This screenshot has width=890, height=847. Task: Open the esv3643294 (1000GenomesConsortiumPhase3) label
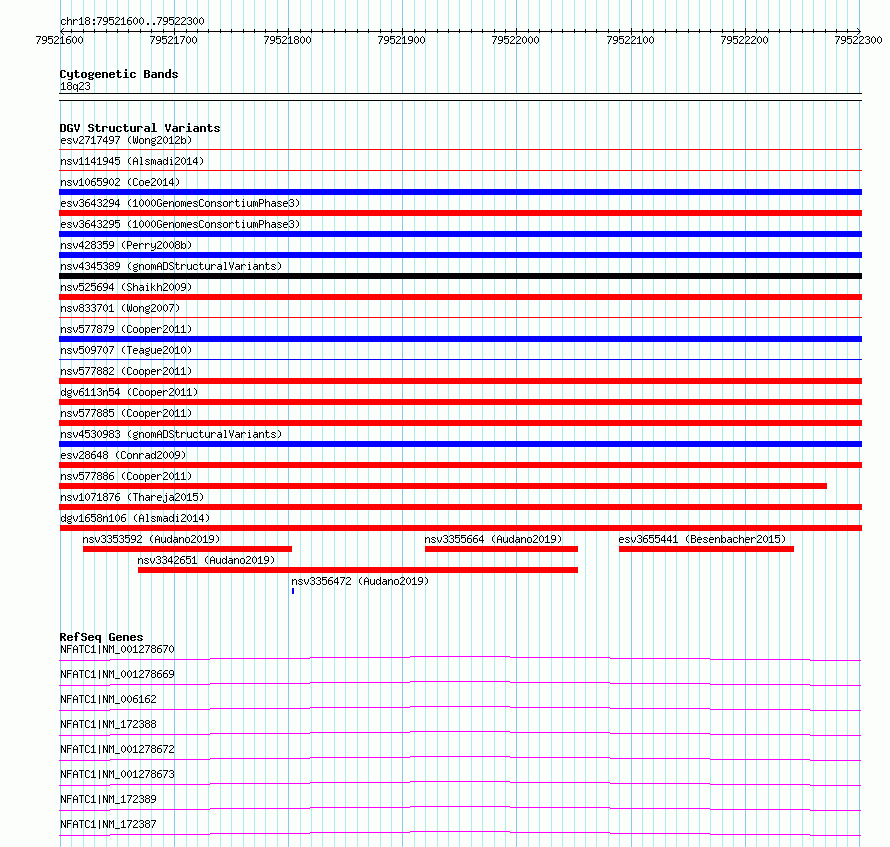click(x=180, y=203)
